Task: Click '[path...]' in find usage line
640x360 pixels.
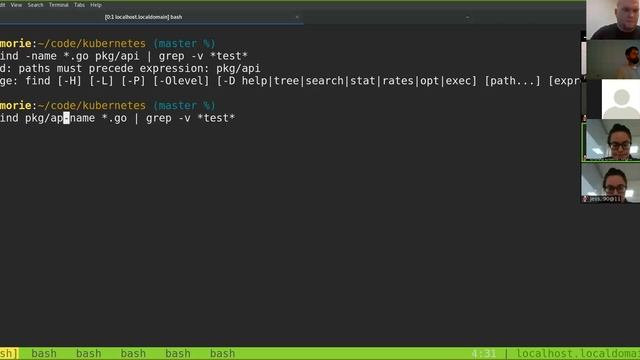Action: click(x=512, y=81)
